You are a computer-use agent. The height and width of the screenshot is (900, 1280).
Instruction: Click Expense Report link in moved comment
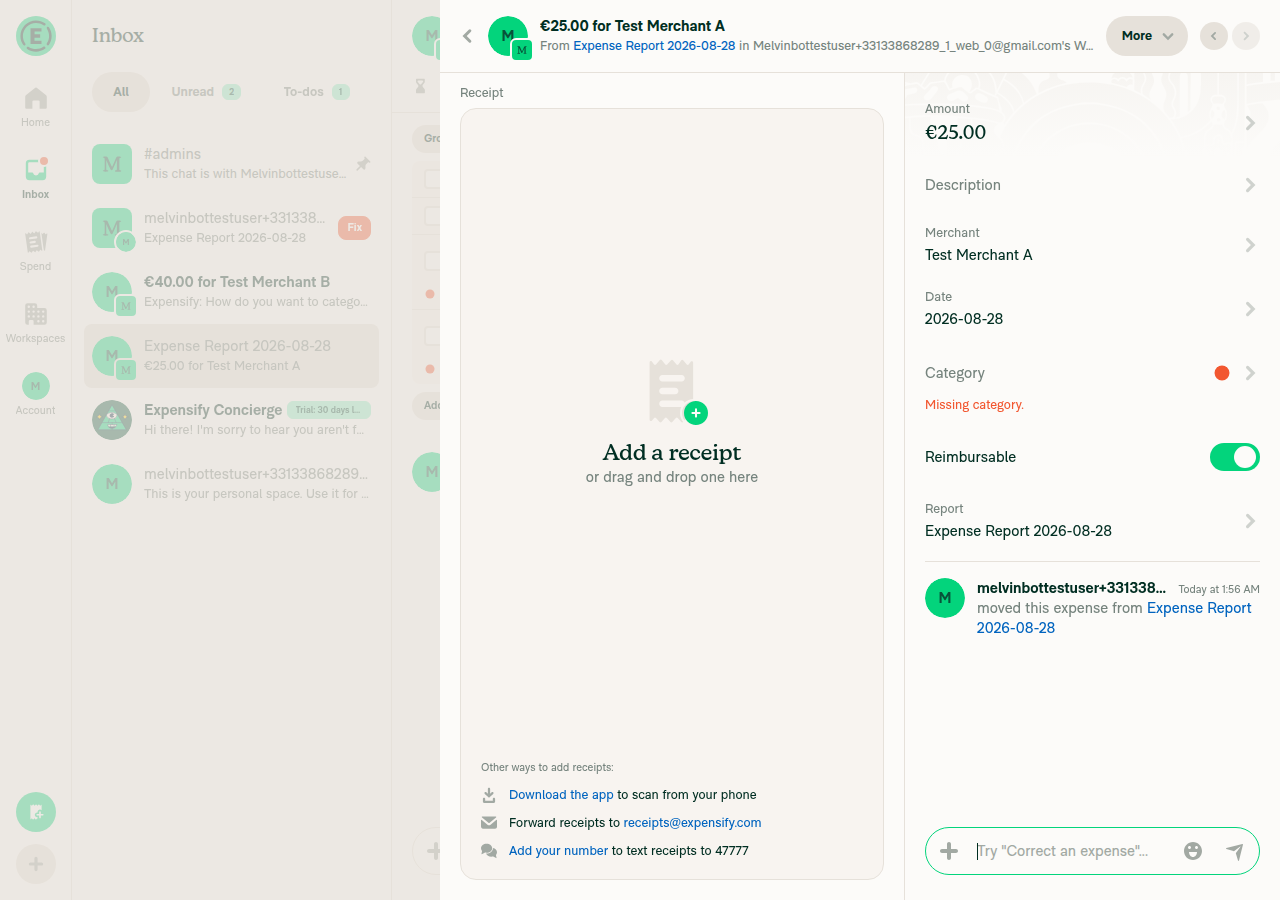pyautogui.click(x=1114, y=618)
